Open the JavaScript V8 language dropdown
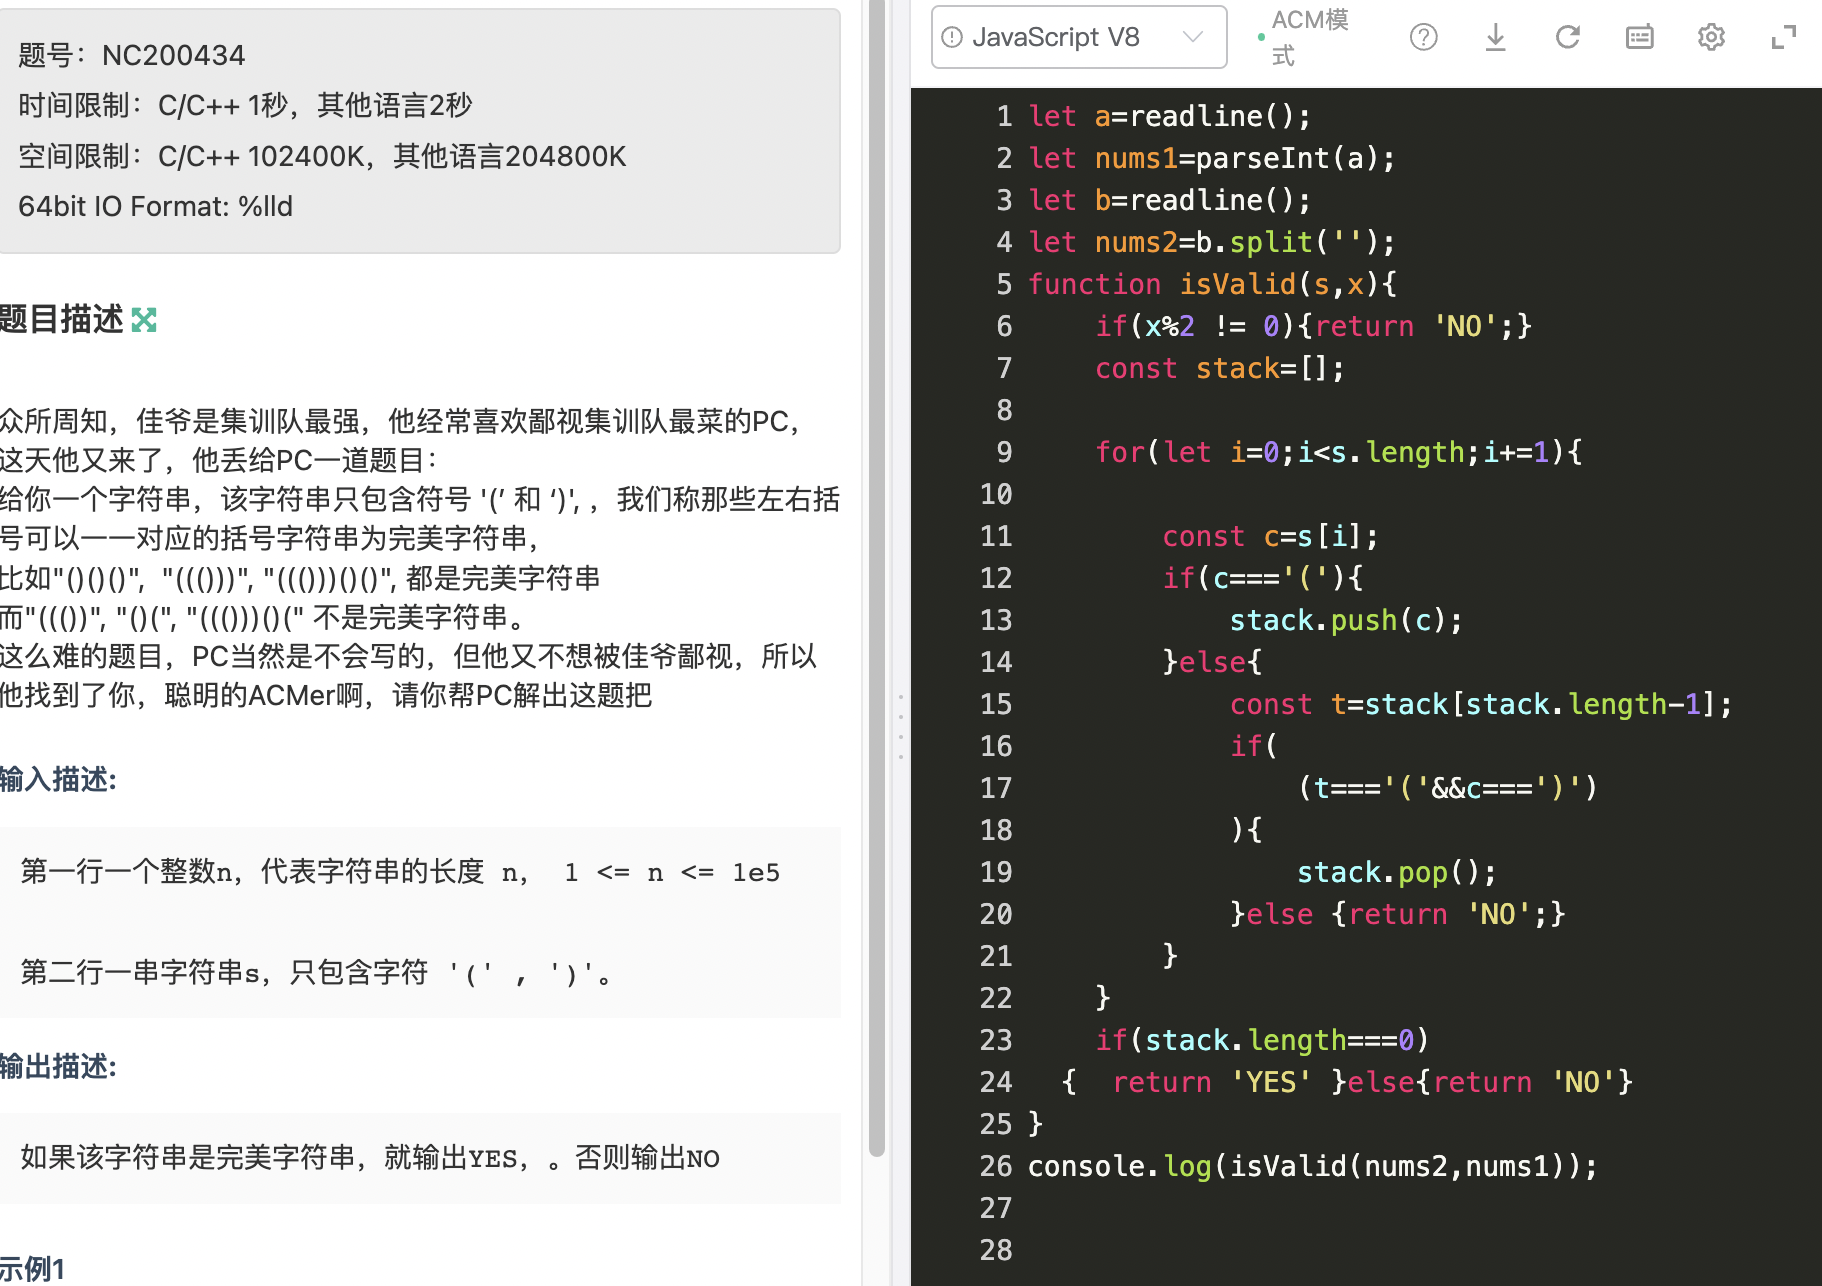This screenshot has width=1822, height=1286. [x=1078, y=37]
